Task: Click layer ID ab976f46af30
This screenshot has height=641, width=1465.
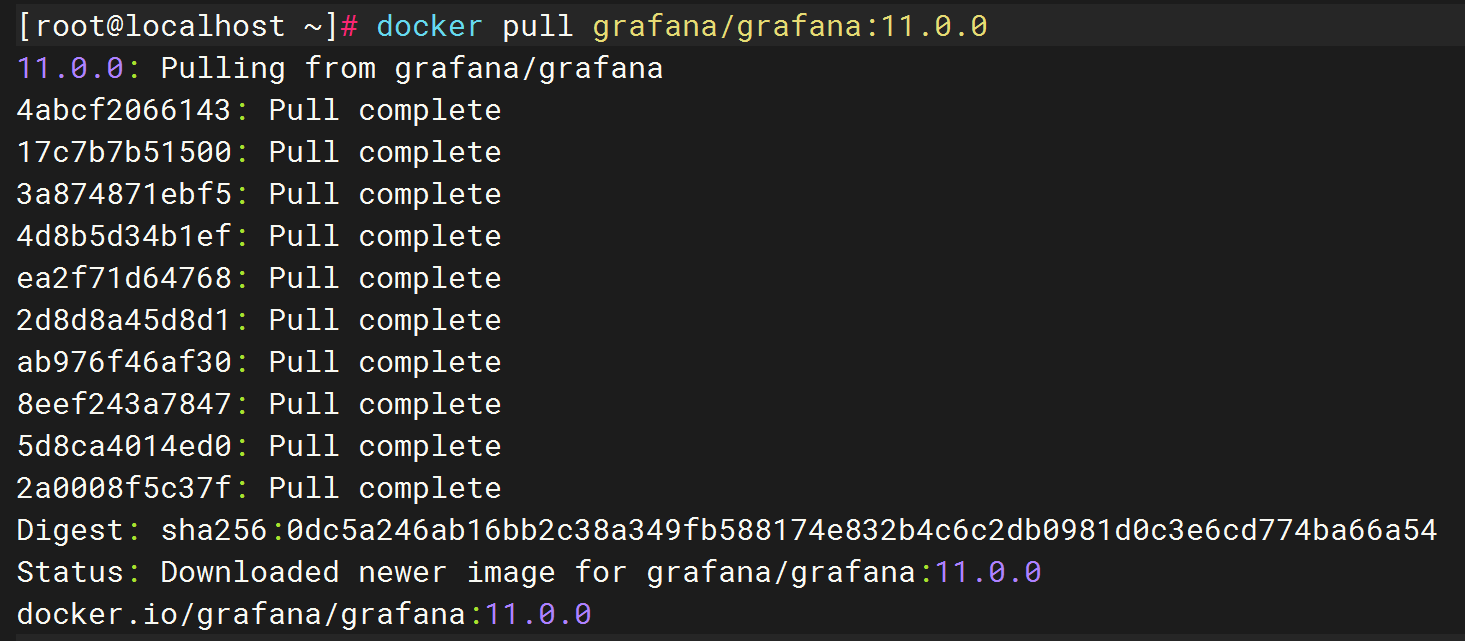Action: click(x=124, y=362)
